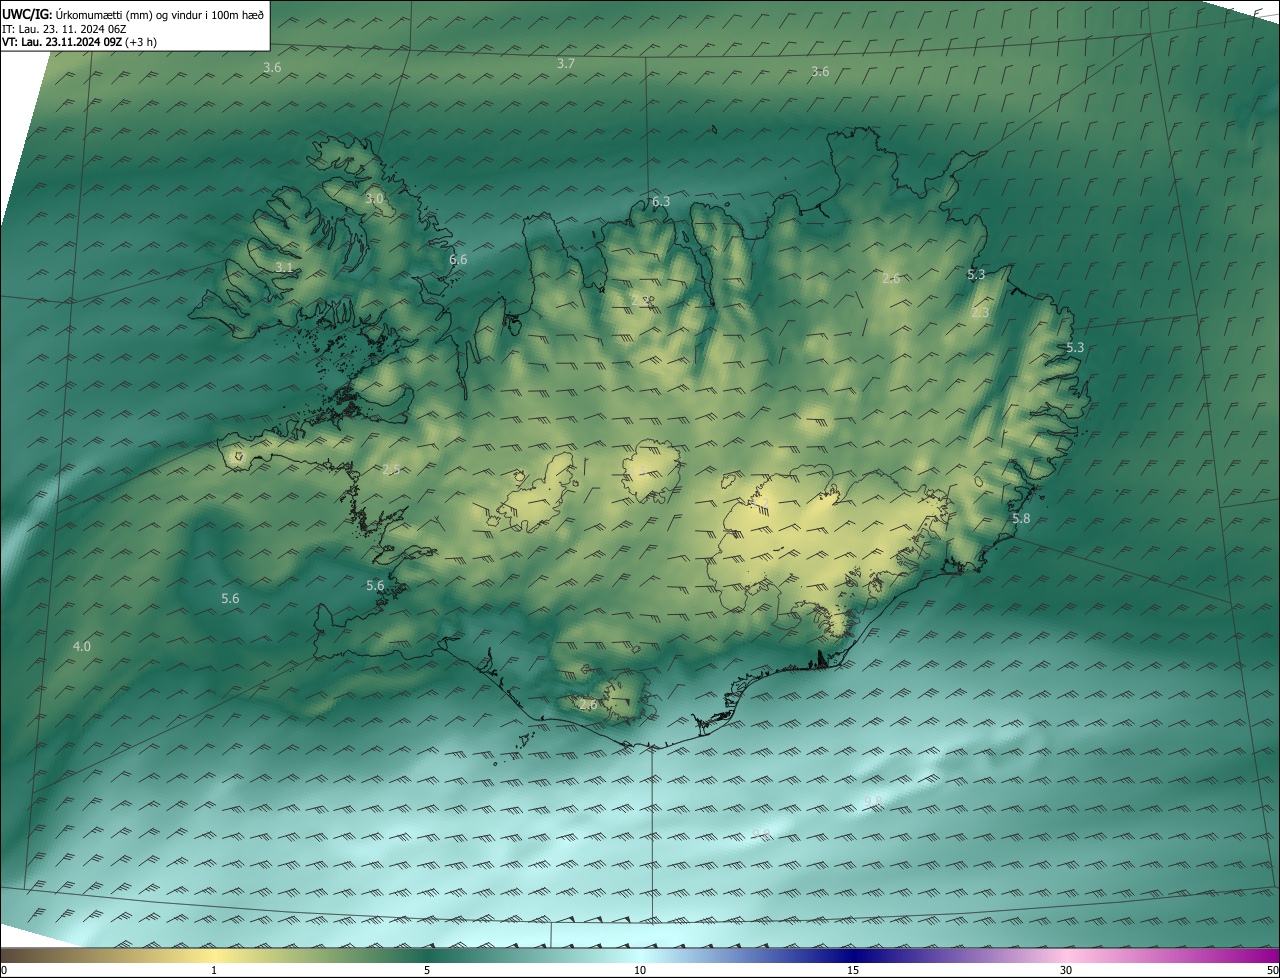Click the 5.8 value off the southeast coast

click(1021, 518)
